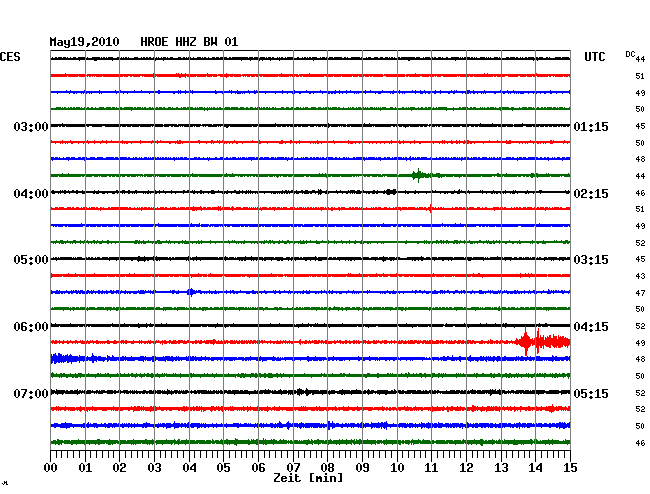Select minute tick label 13 on axis
Viewport: 650px width, 494px height.
coord(501,467)
